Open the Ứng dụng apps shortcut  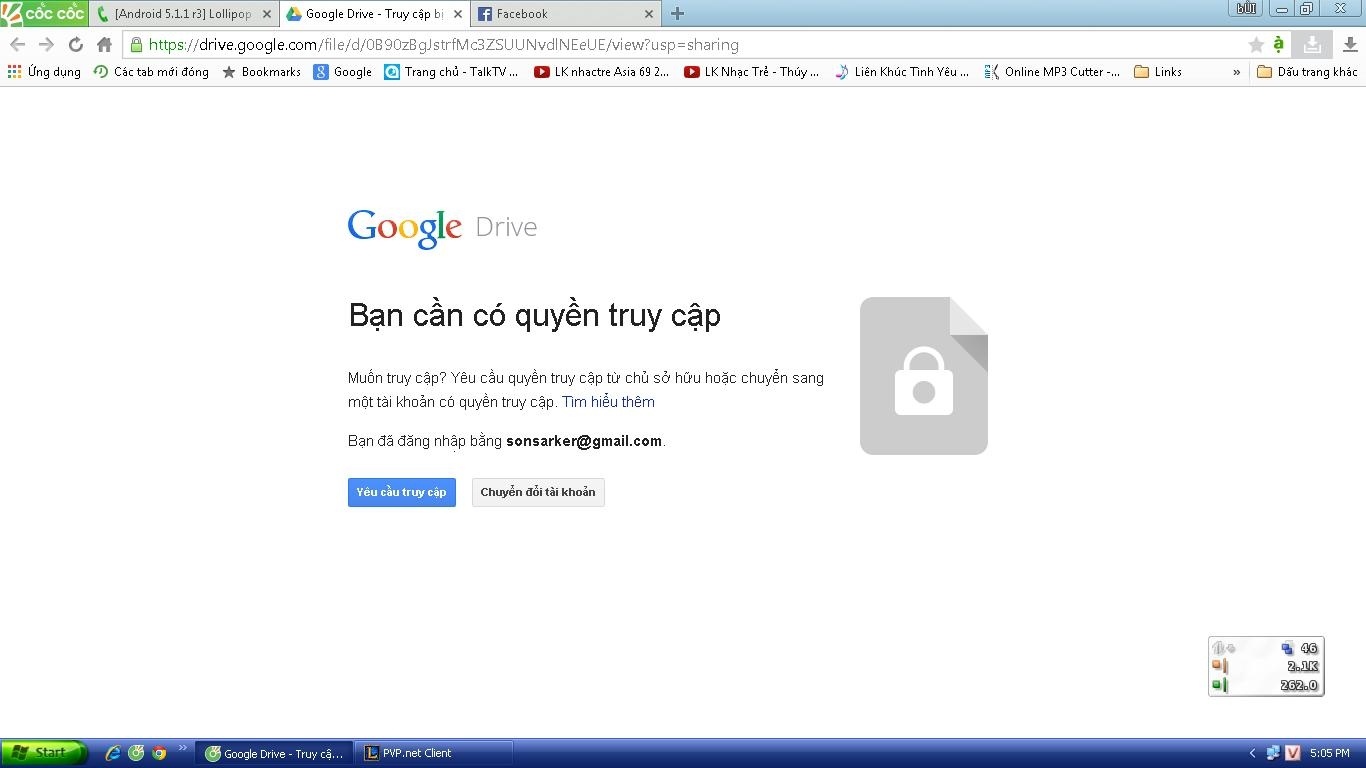(44, 72)
